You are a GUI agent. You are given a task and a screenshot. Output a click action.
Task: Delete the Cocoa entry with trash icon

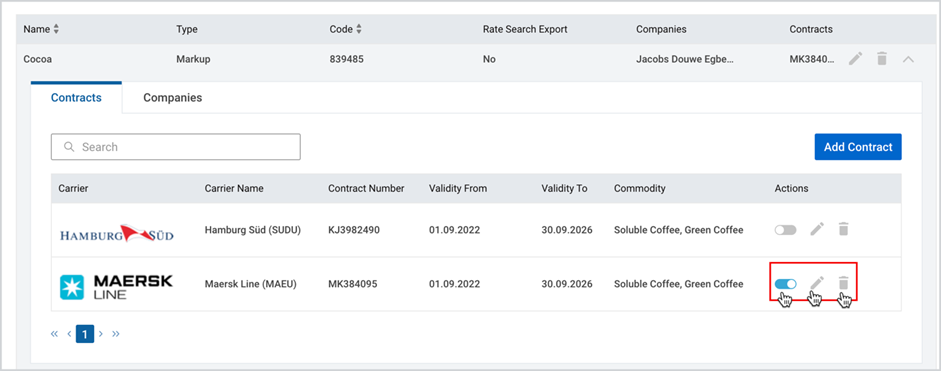click(882, 59)
